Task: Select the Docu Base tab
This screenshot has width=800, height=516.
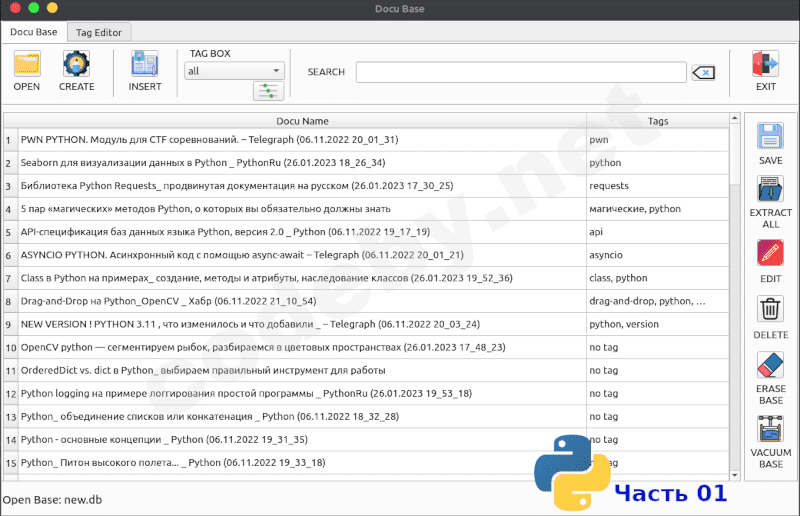Action: coord(34,32)
